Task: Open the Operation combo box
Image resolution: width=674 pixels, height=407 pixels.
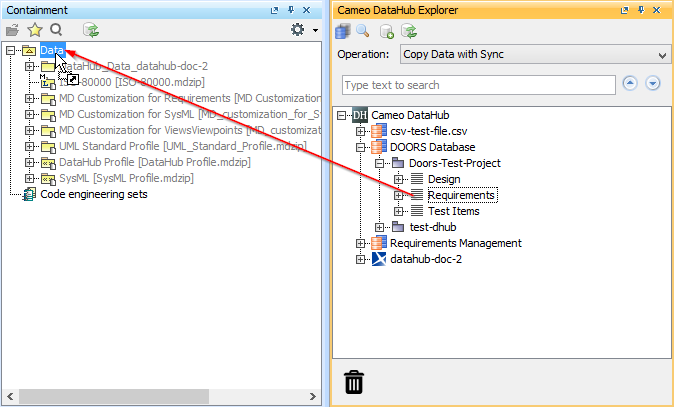Action: 535,54
